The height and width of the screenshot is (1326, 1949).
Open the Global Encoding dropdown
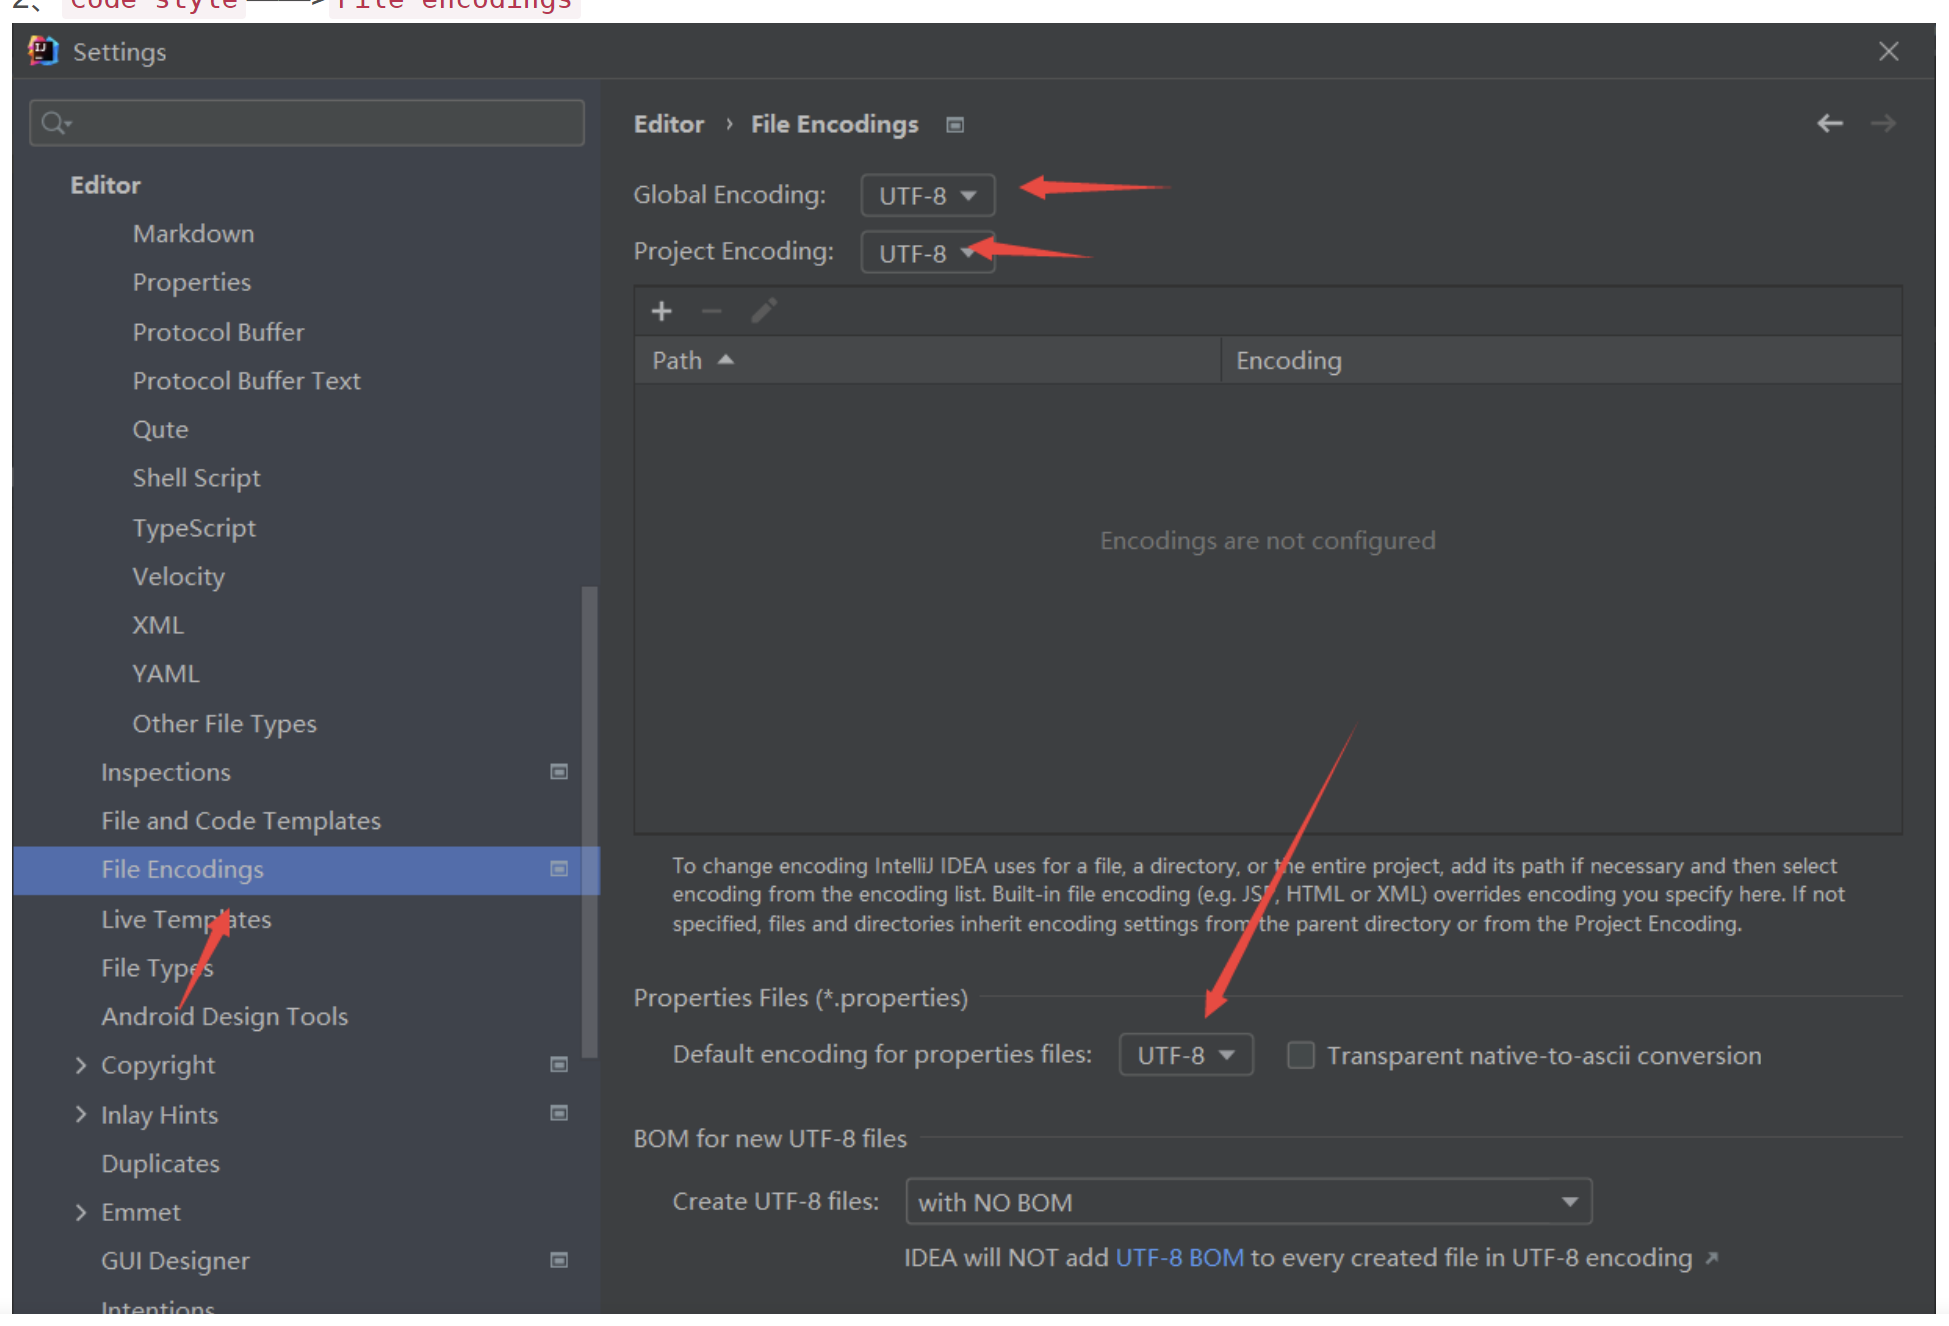[927, 195]
